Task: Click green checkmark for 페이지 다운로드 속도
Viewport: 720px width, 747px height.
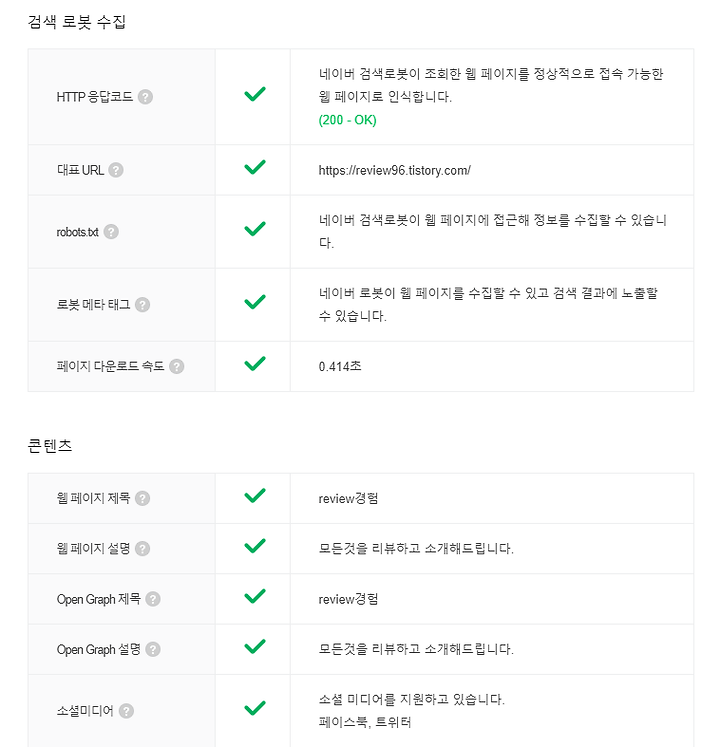Action: pyautogui.click(x=255, y=363)
